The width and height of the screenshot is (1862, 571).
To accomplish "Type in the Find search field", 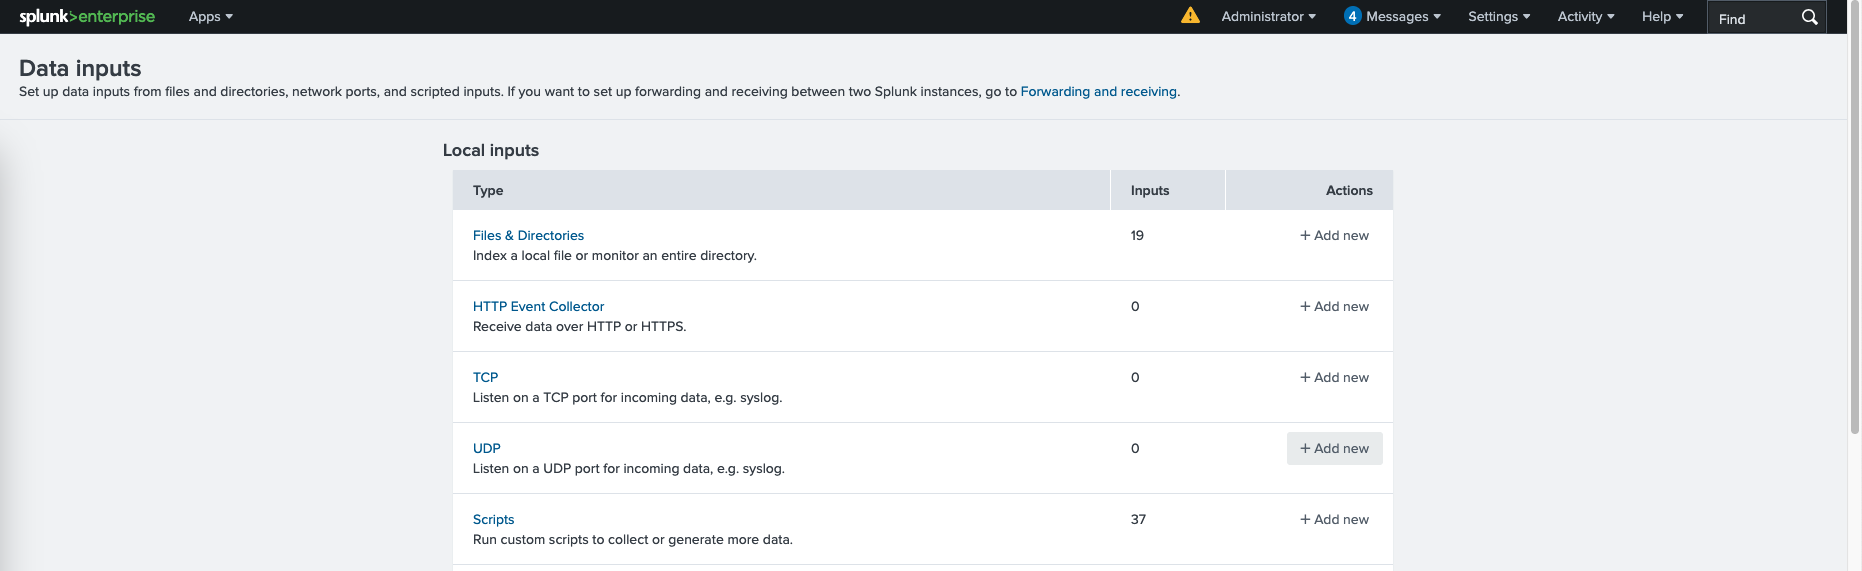I will tap(1752, 19).
